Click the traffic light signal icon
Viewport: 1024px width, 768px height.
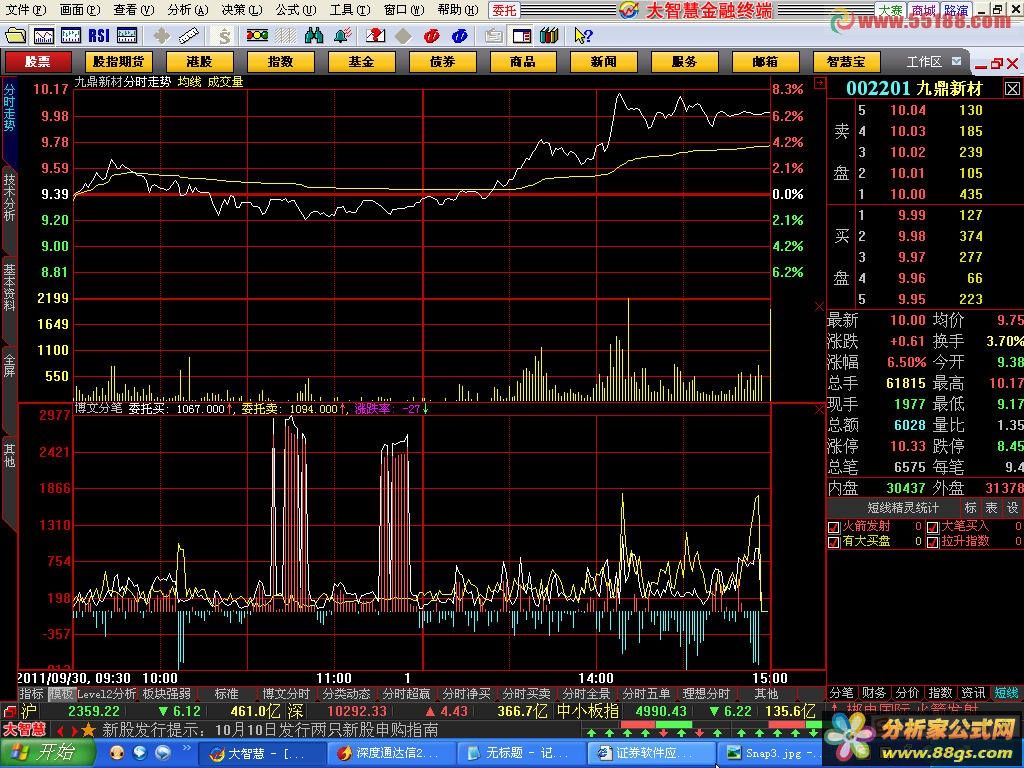click(x=257, y=36)
